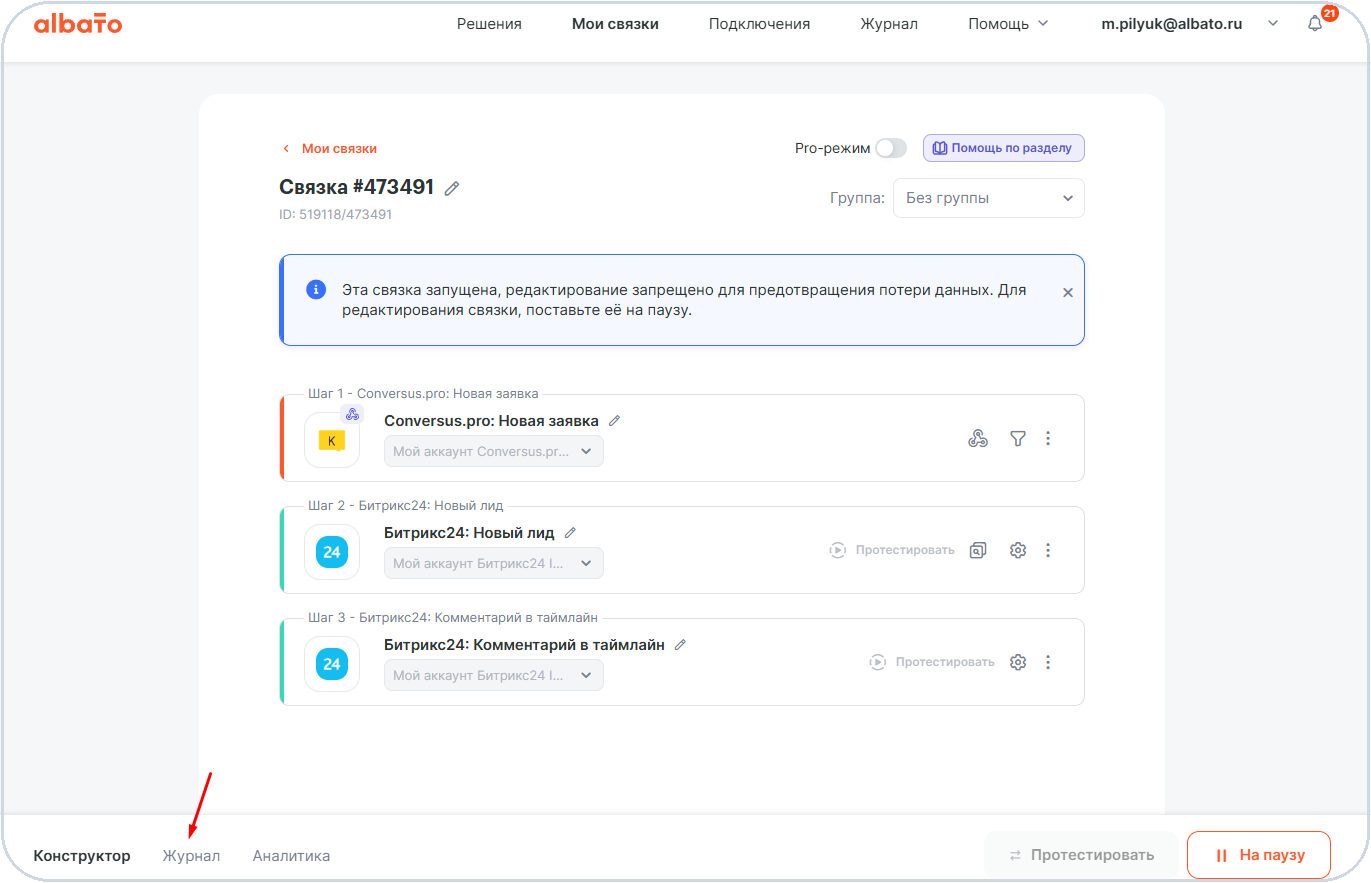Switch to the Конструктор bottom tab

tap(82, 856)
